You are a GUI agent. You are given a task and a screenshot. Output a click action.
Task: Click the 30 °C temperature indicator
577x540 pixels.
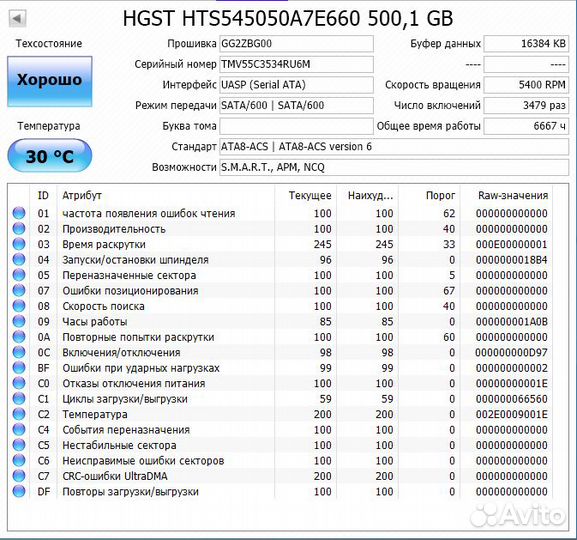click(x=50, y=156)
